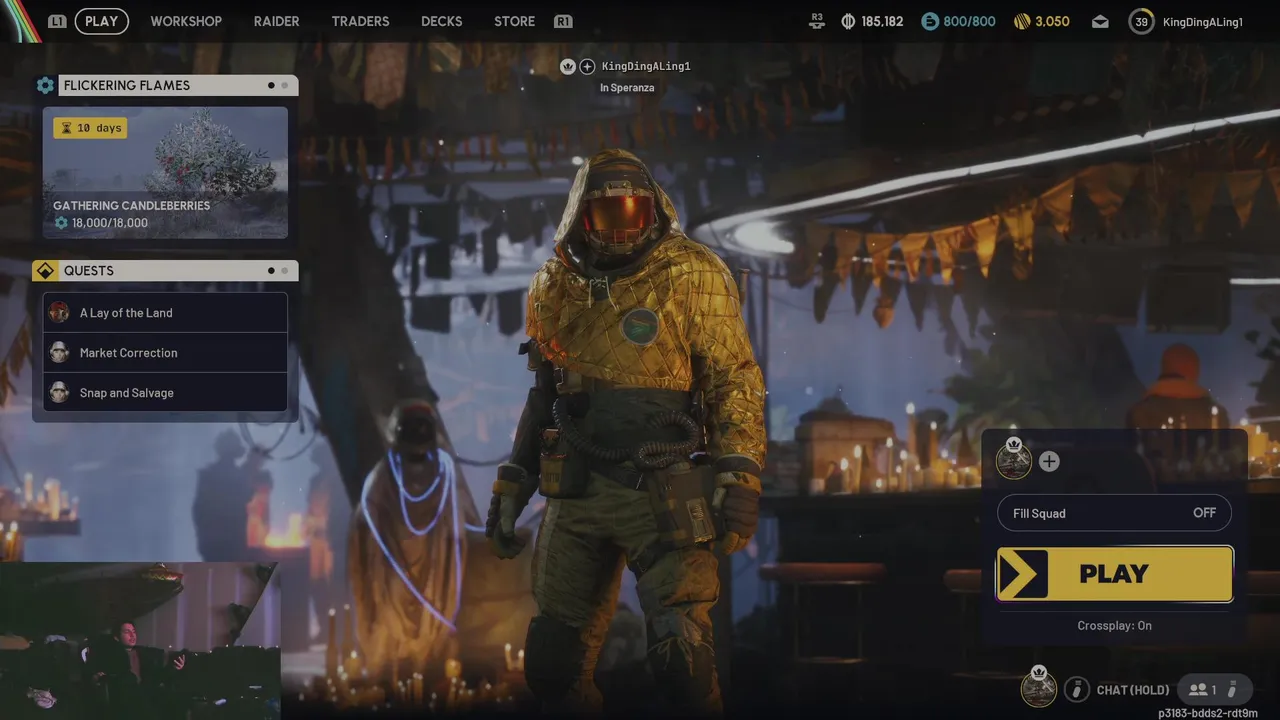Start matchmaking with the yellow PLAY button
The height and width of the screenshot is (720, 1280).
1114,574
